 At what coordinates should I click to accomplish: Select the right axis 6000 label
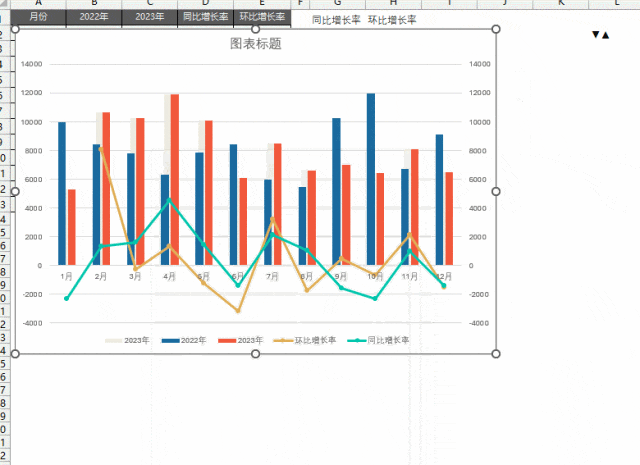pos(478,179)
